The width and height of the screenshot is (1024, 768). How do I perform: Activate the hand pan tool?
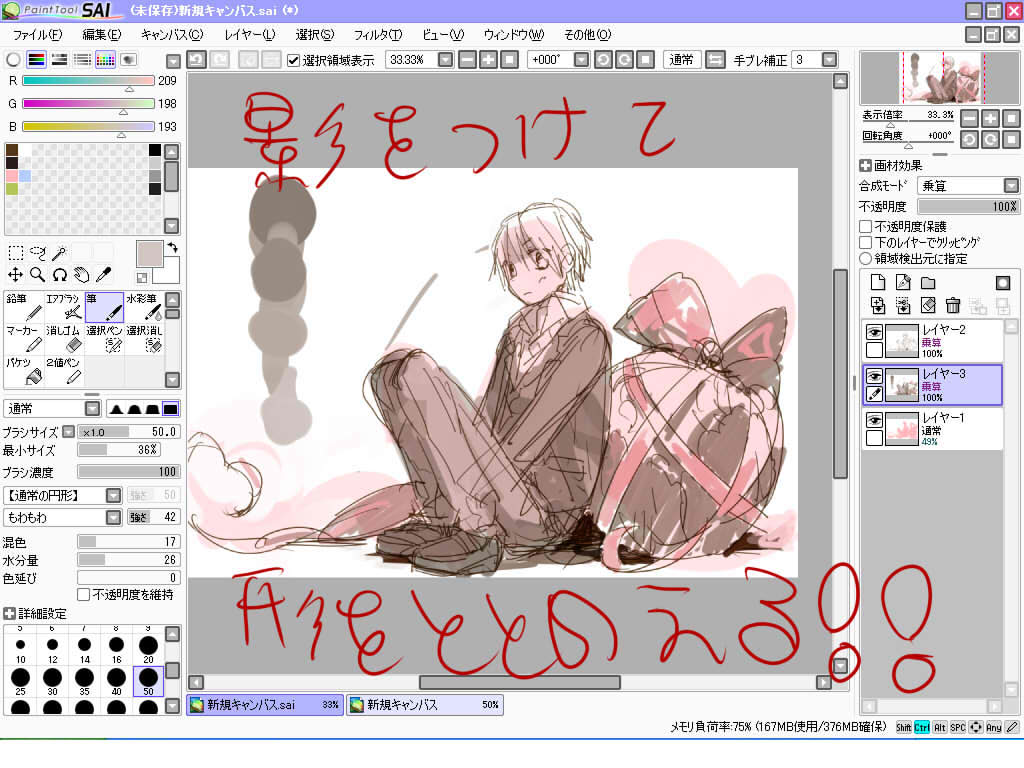pyautogui.click(x=82, y=275)
